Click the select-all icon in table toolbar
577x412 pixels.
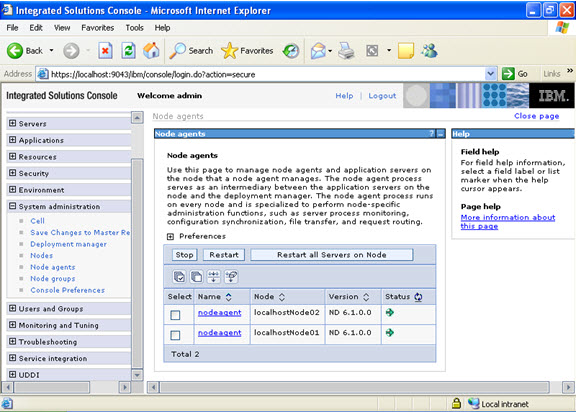pyautogui.click(x=179, y=277)
